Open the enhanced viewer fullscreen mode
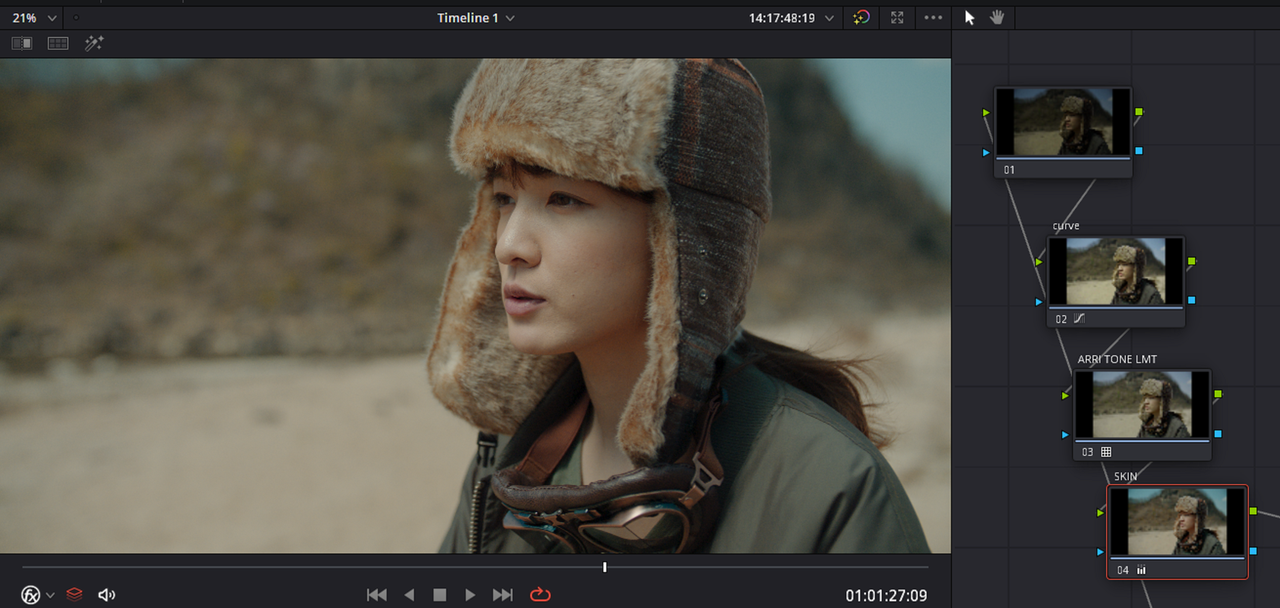The height and width of the screenshot is (608, 1280). pos(897,18)
